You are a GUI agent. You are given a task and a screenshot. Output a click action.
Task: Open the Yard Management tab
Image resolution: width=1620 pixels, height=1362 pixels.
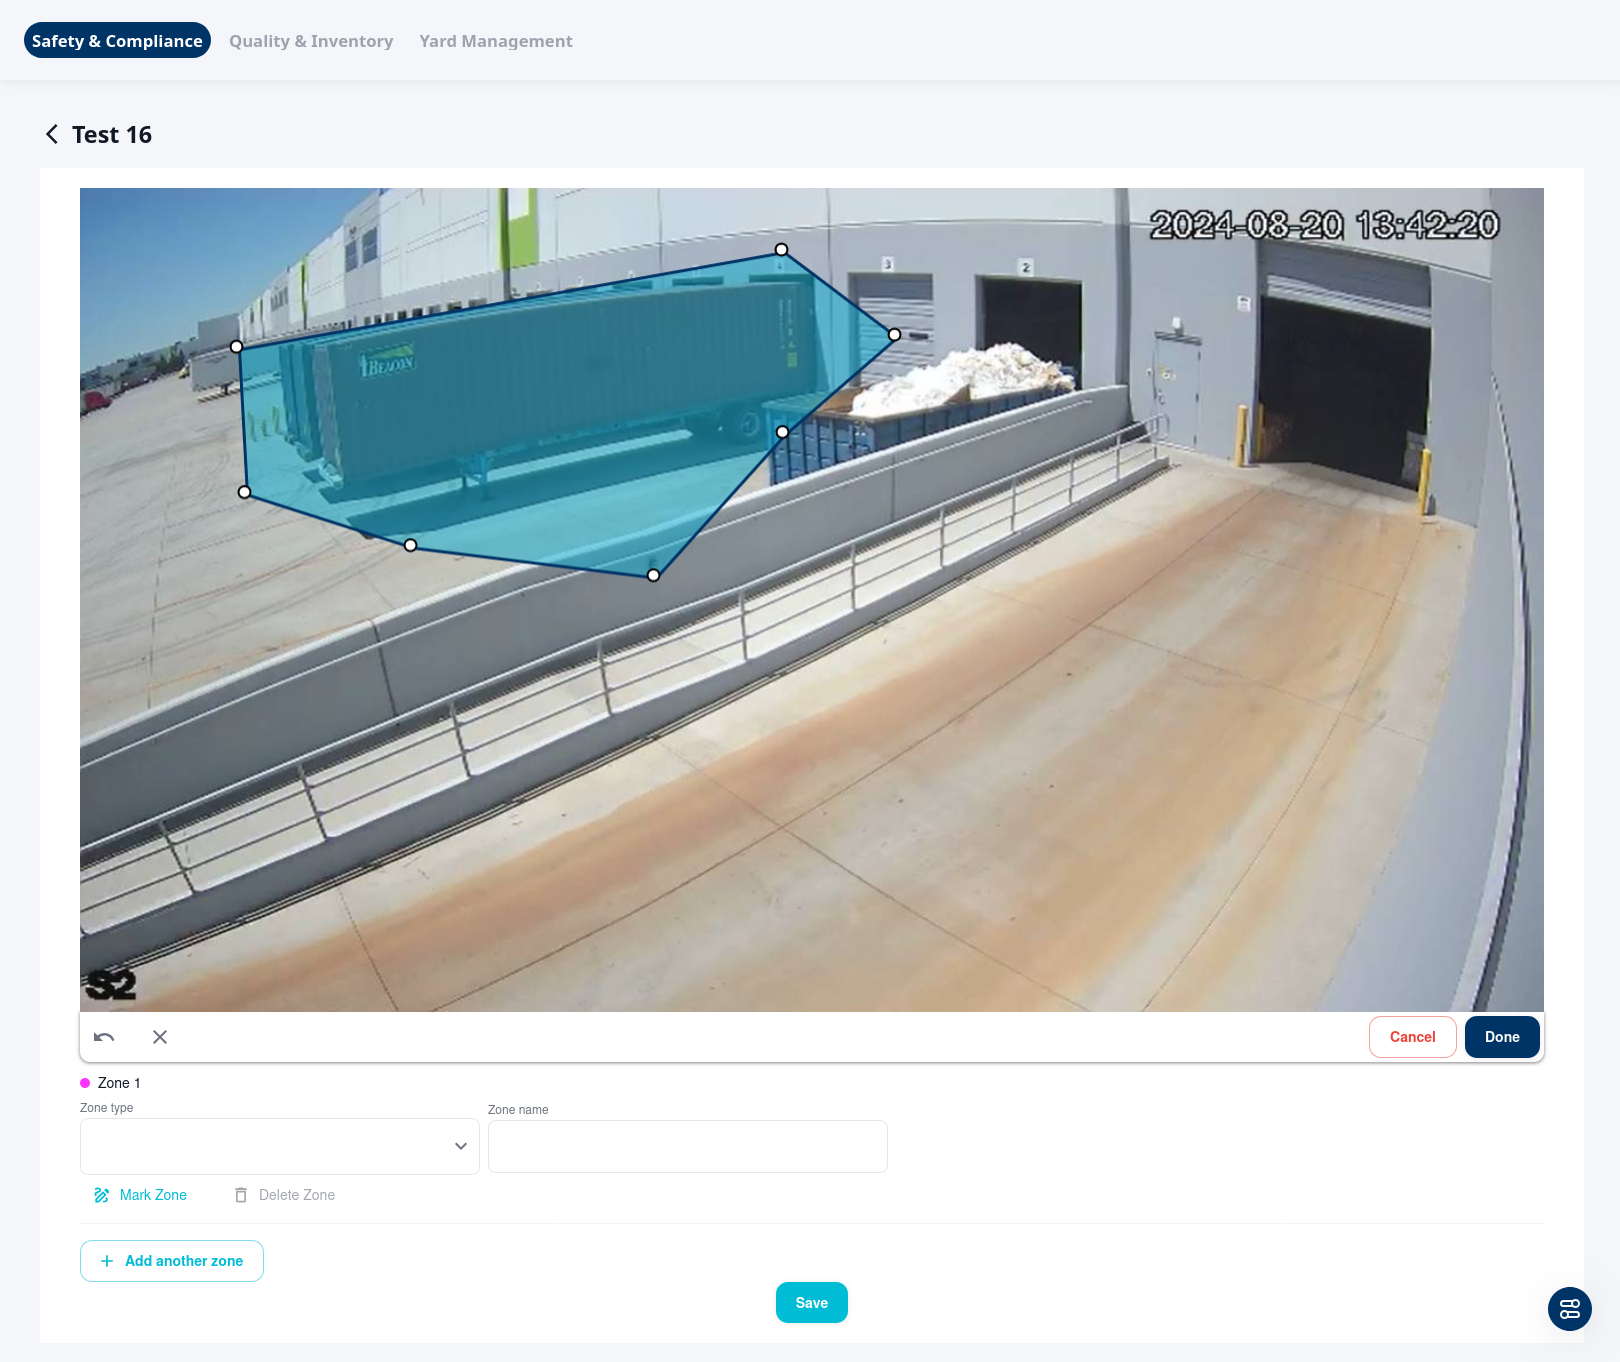pos(496,41)
